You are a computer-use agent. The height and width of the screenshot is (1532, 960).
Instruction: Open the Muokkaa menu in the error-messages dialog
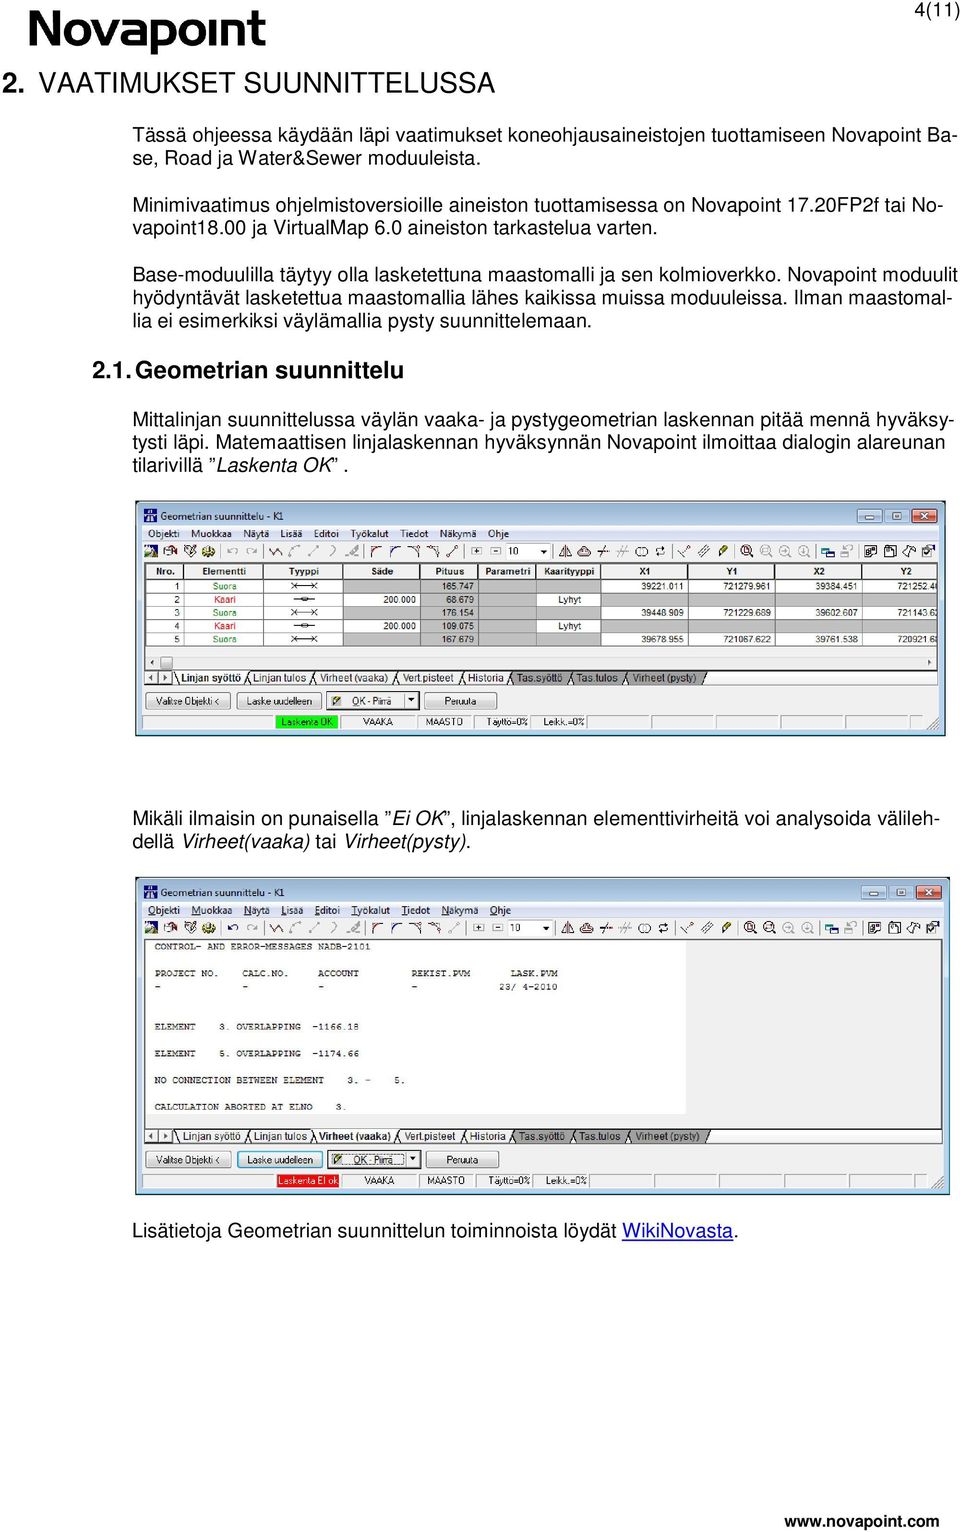[x=212, y=911]
